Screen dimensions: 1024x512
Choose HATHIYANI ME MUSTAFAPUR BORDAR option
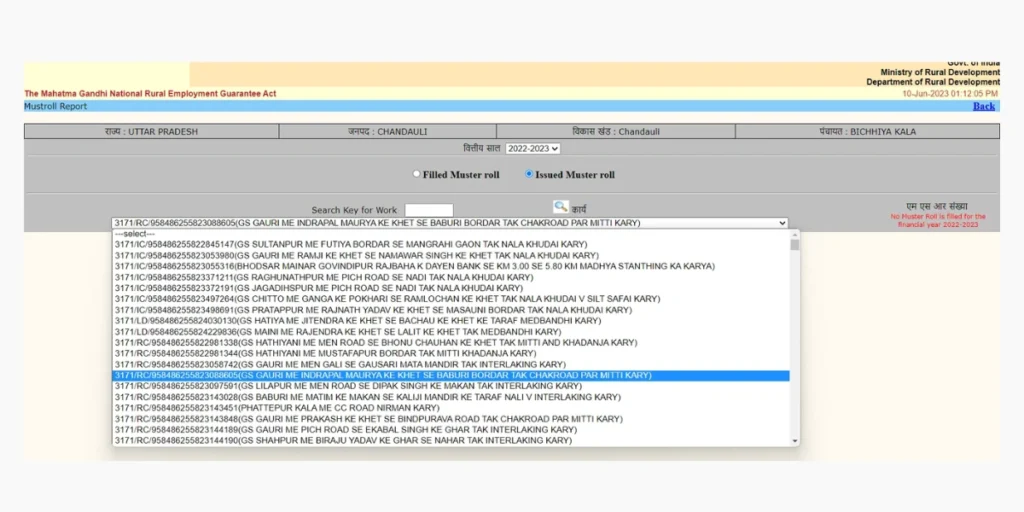[451, 353]
